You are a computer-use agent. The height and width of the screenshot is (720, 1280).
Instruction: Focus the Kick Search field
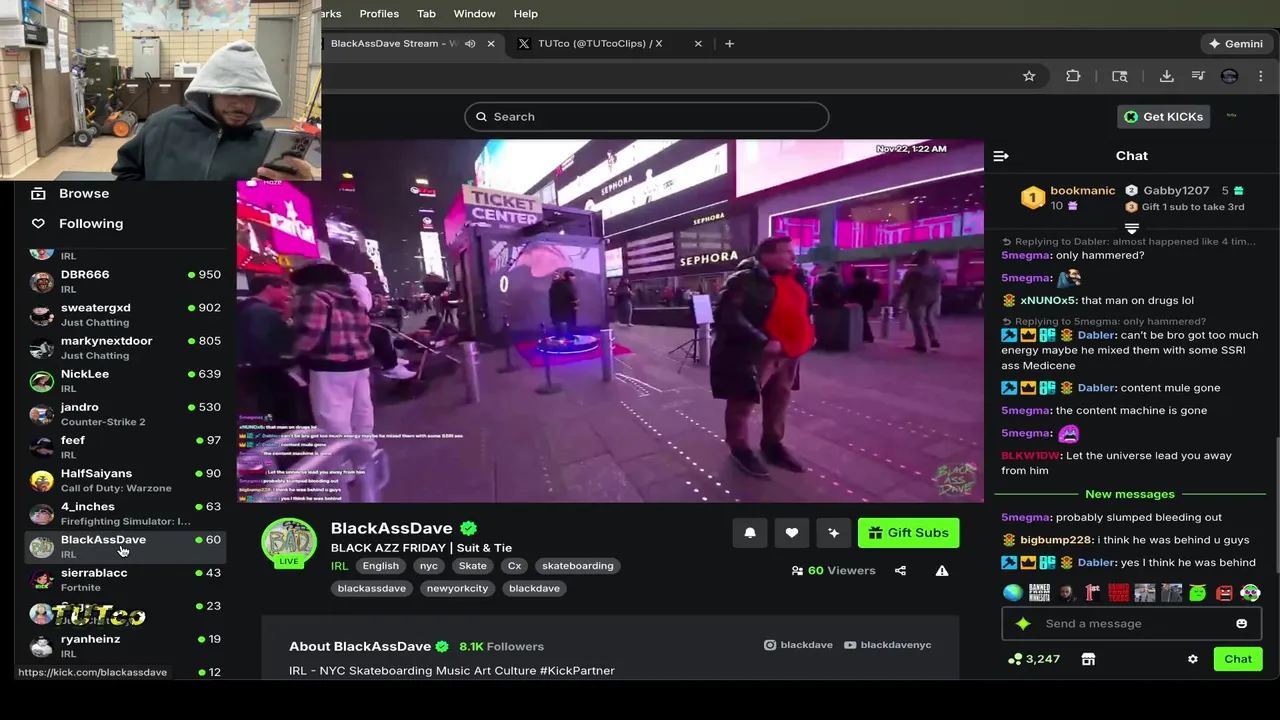pos(646,117)
